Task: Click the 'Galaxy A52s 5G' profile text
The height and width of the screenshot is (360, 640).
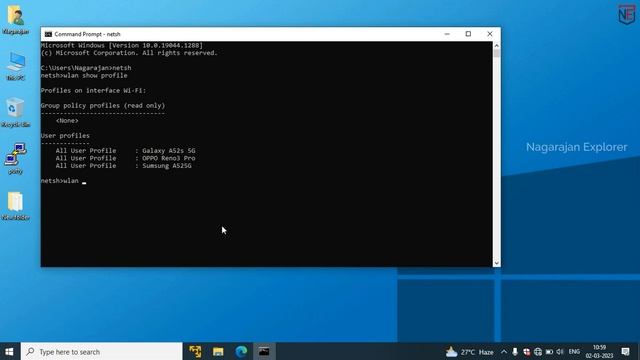Action: coord(169,151)
